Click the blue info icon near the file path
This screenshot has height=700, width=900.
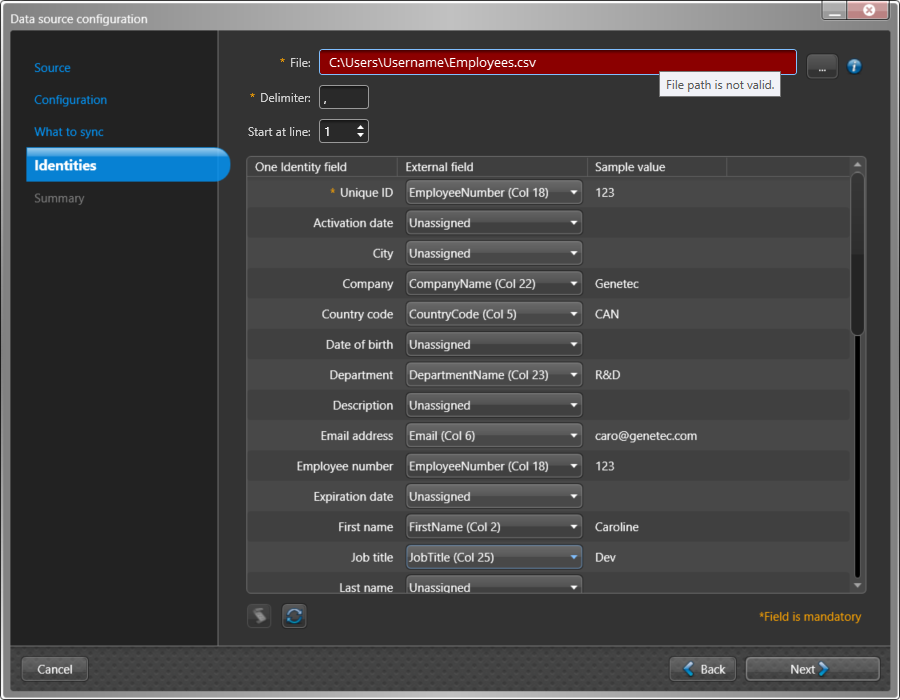(x=853, y=66)
